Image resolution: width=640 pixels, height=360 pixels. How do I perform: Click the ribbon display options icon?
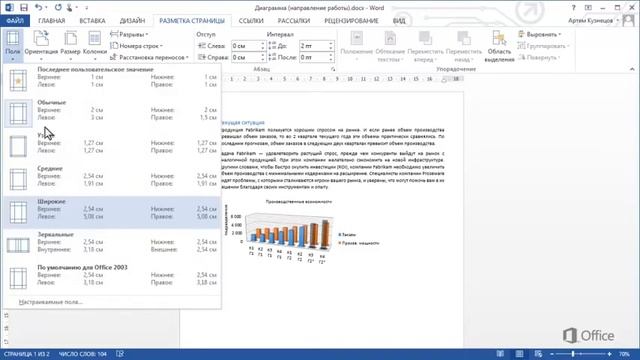(588, 7)
